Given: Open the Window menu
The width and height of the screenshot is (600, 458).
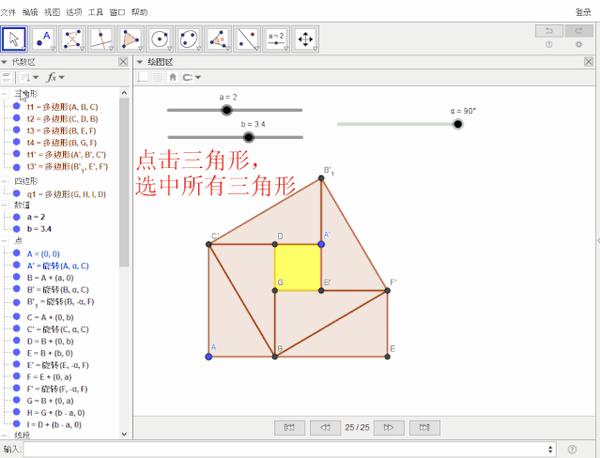Looking at the screenshot, I should 117,12.
